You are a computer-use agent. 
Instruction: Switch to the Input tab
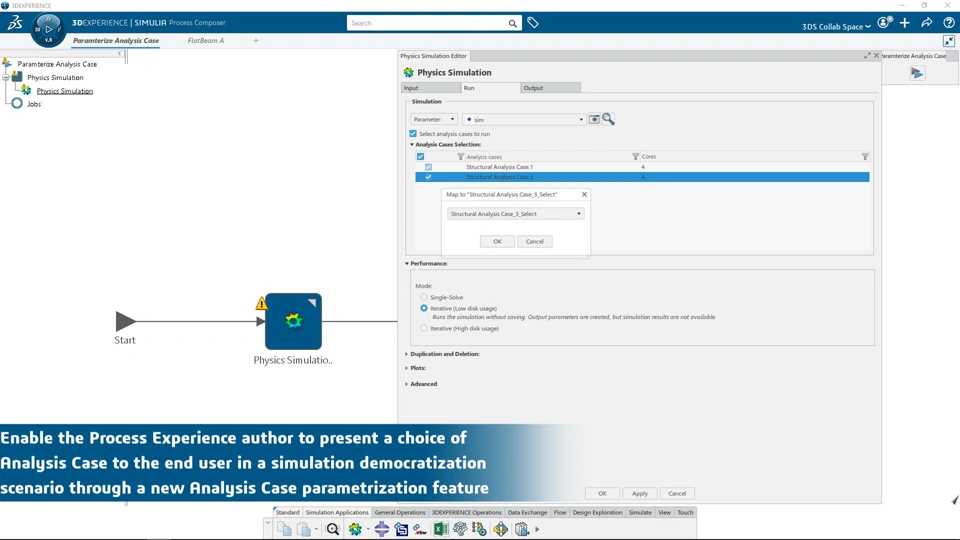click(x=431, y=88)
